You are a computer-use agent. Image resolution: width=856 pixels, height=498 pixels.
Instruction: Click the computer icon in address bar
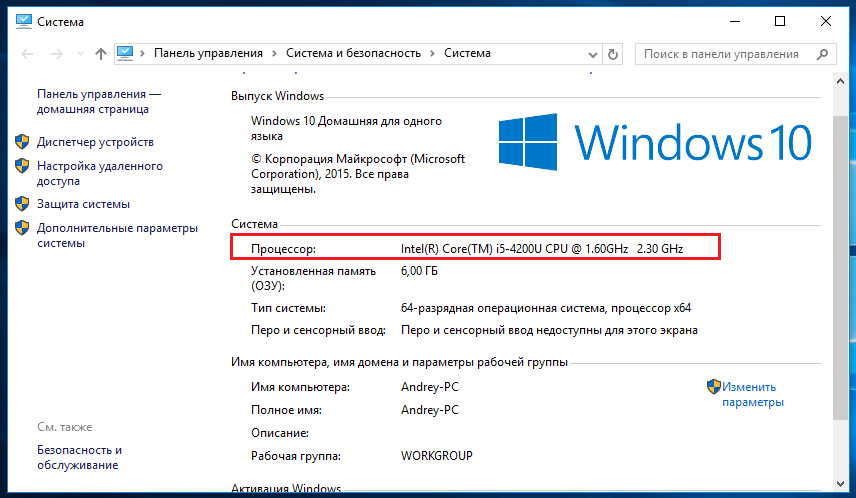[125, 53]
